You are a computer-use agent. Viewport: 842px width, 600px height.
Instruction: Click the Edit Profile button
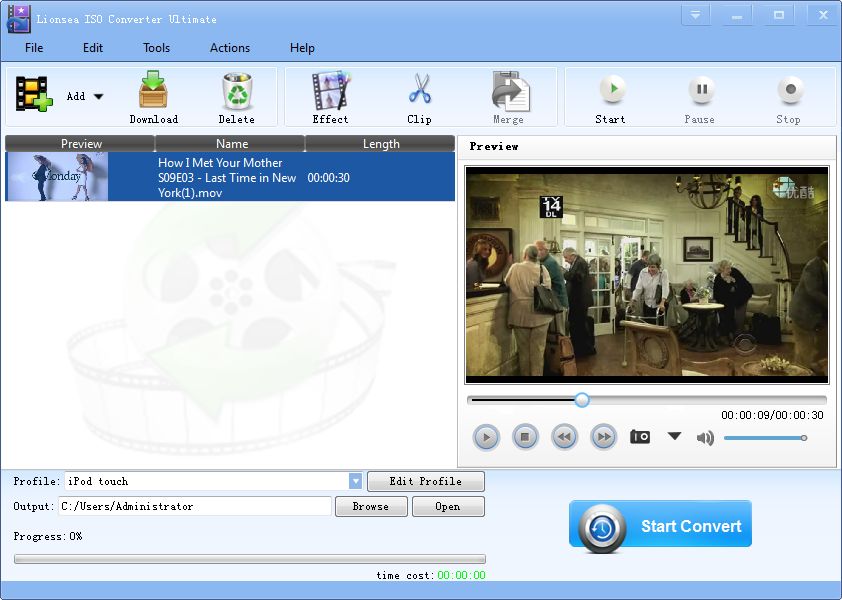click(426, 481)
